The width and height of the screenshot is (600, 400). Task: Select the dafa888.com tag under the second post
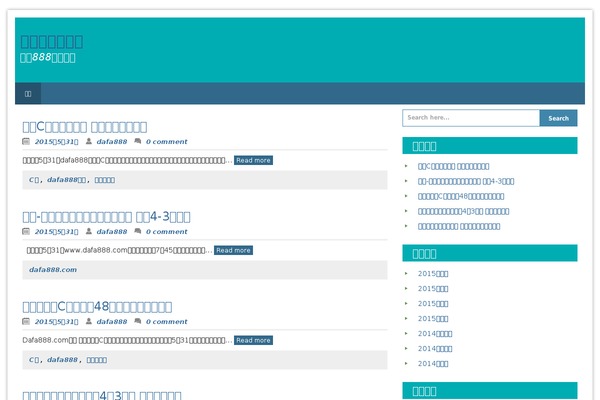[53, 270]
